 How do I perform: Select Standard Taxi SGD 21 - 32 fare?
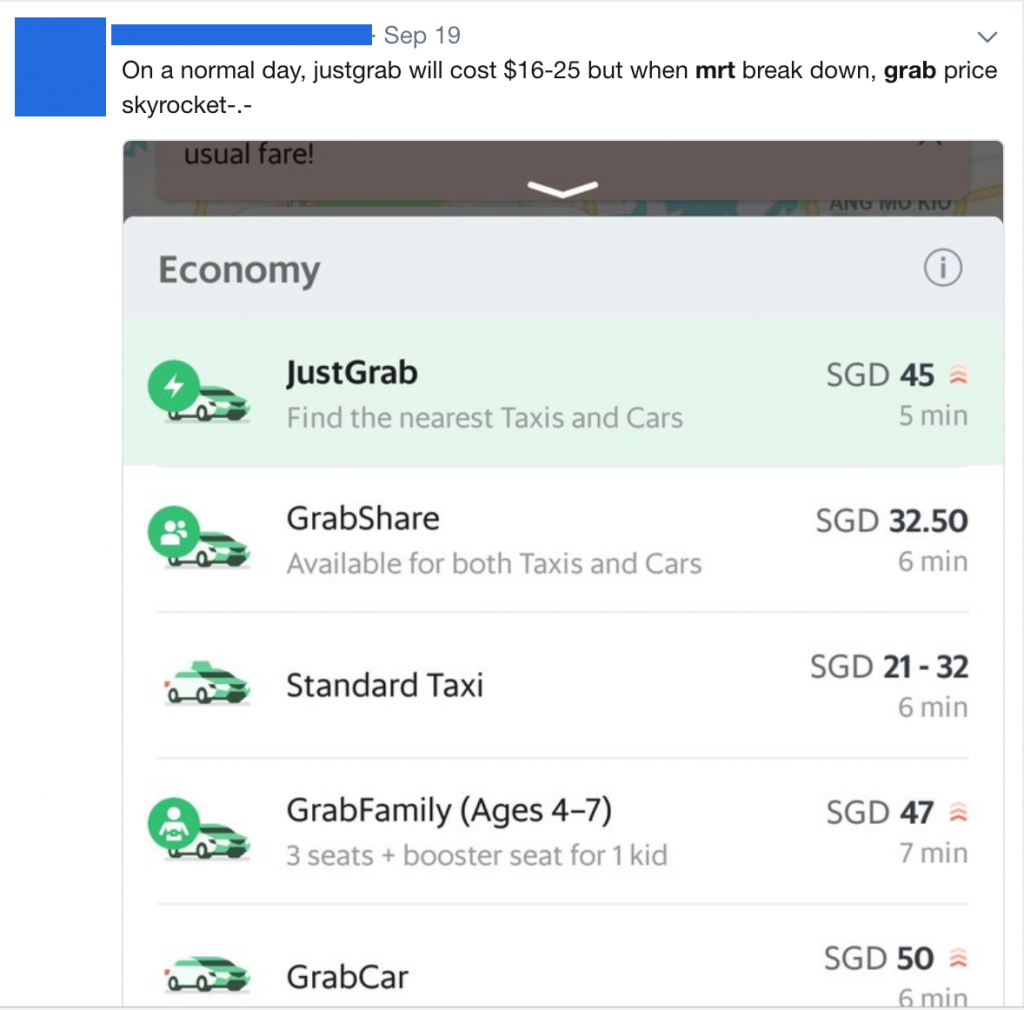889,667
